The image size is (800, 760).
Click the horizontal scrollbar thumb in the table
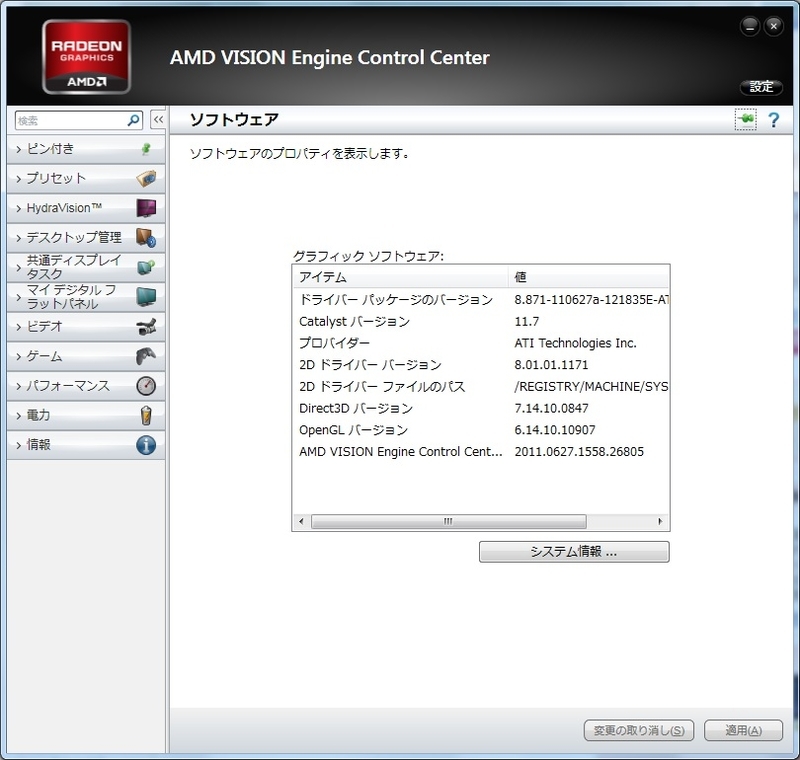pos(448,521)
